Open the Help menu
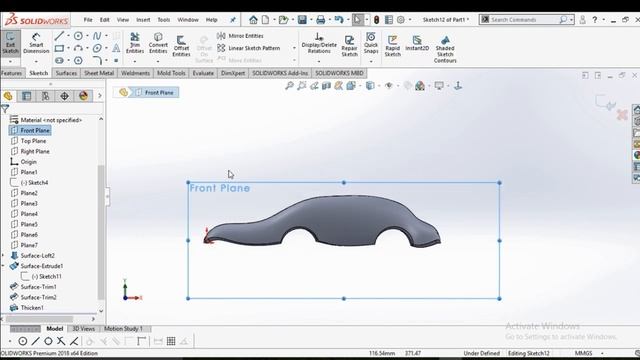The height and width of the screenshot is (360, 640). click(x=211, y=20)
